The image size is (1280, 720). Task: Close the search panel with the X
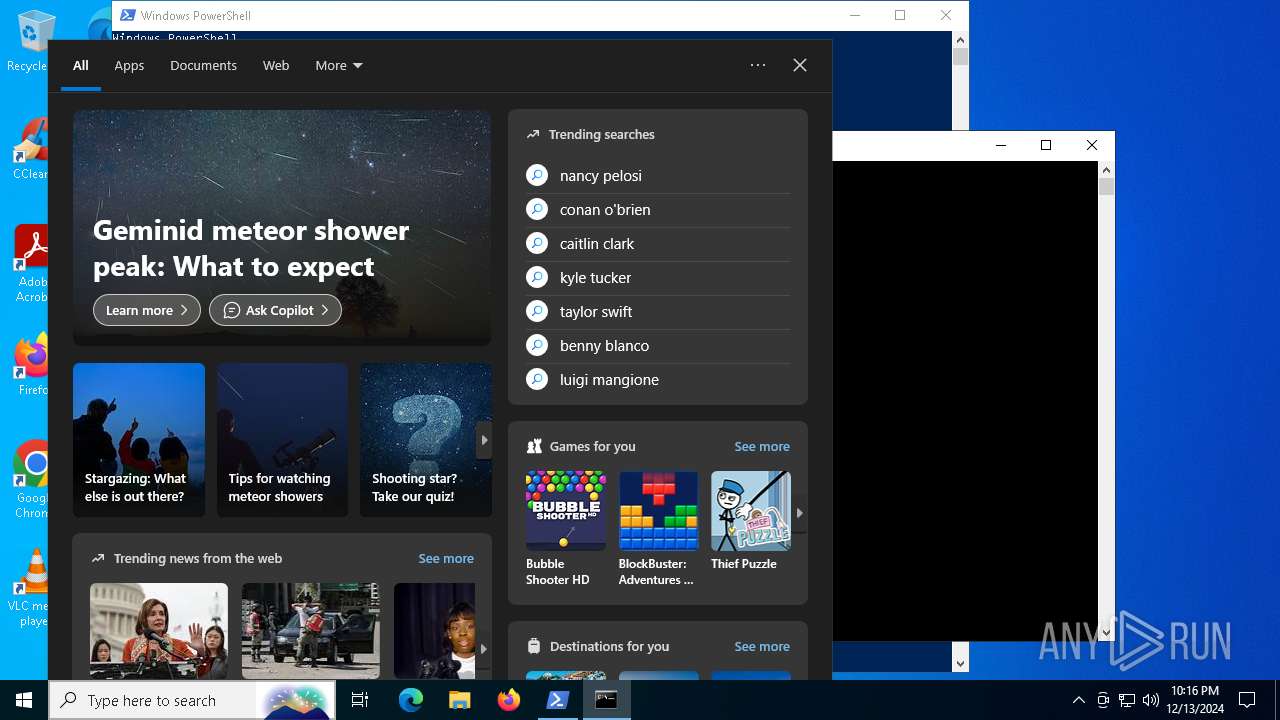(800, 65)
